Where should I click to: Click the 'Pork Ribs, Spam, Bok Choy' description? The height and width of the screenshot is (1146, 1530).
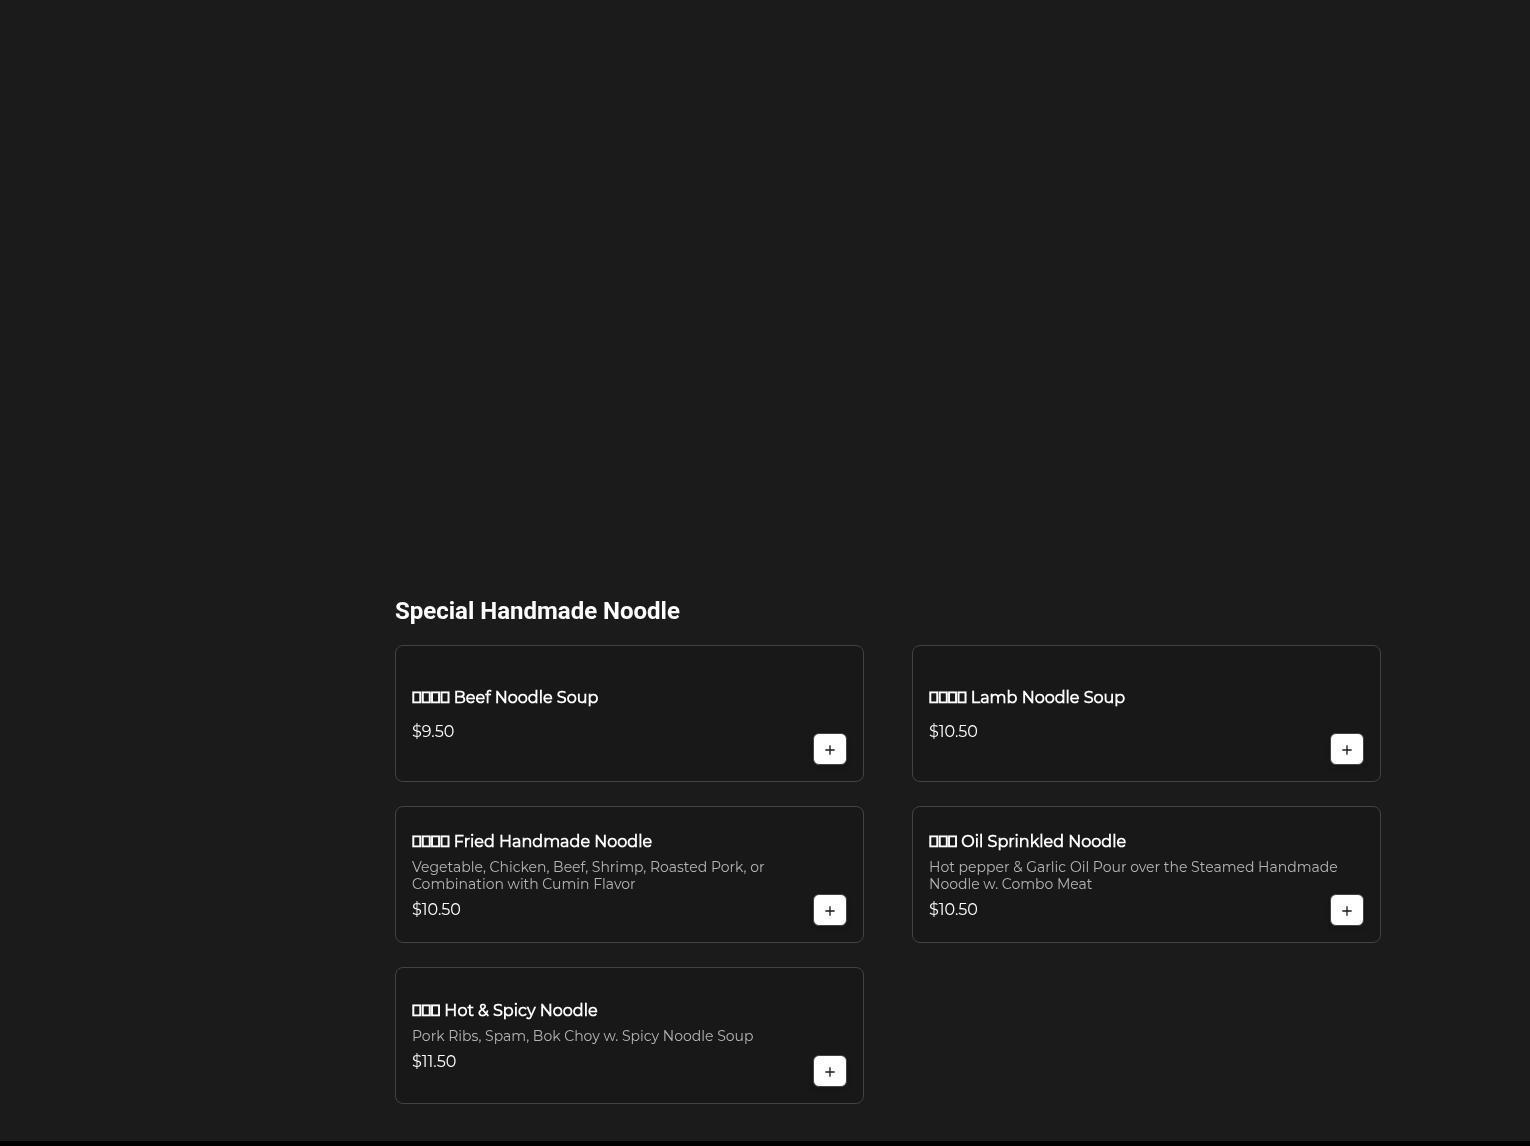click(x=582, y=1036)
